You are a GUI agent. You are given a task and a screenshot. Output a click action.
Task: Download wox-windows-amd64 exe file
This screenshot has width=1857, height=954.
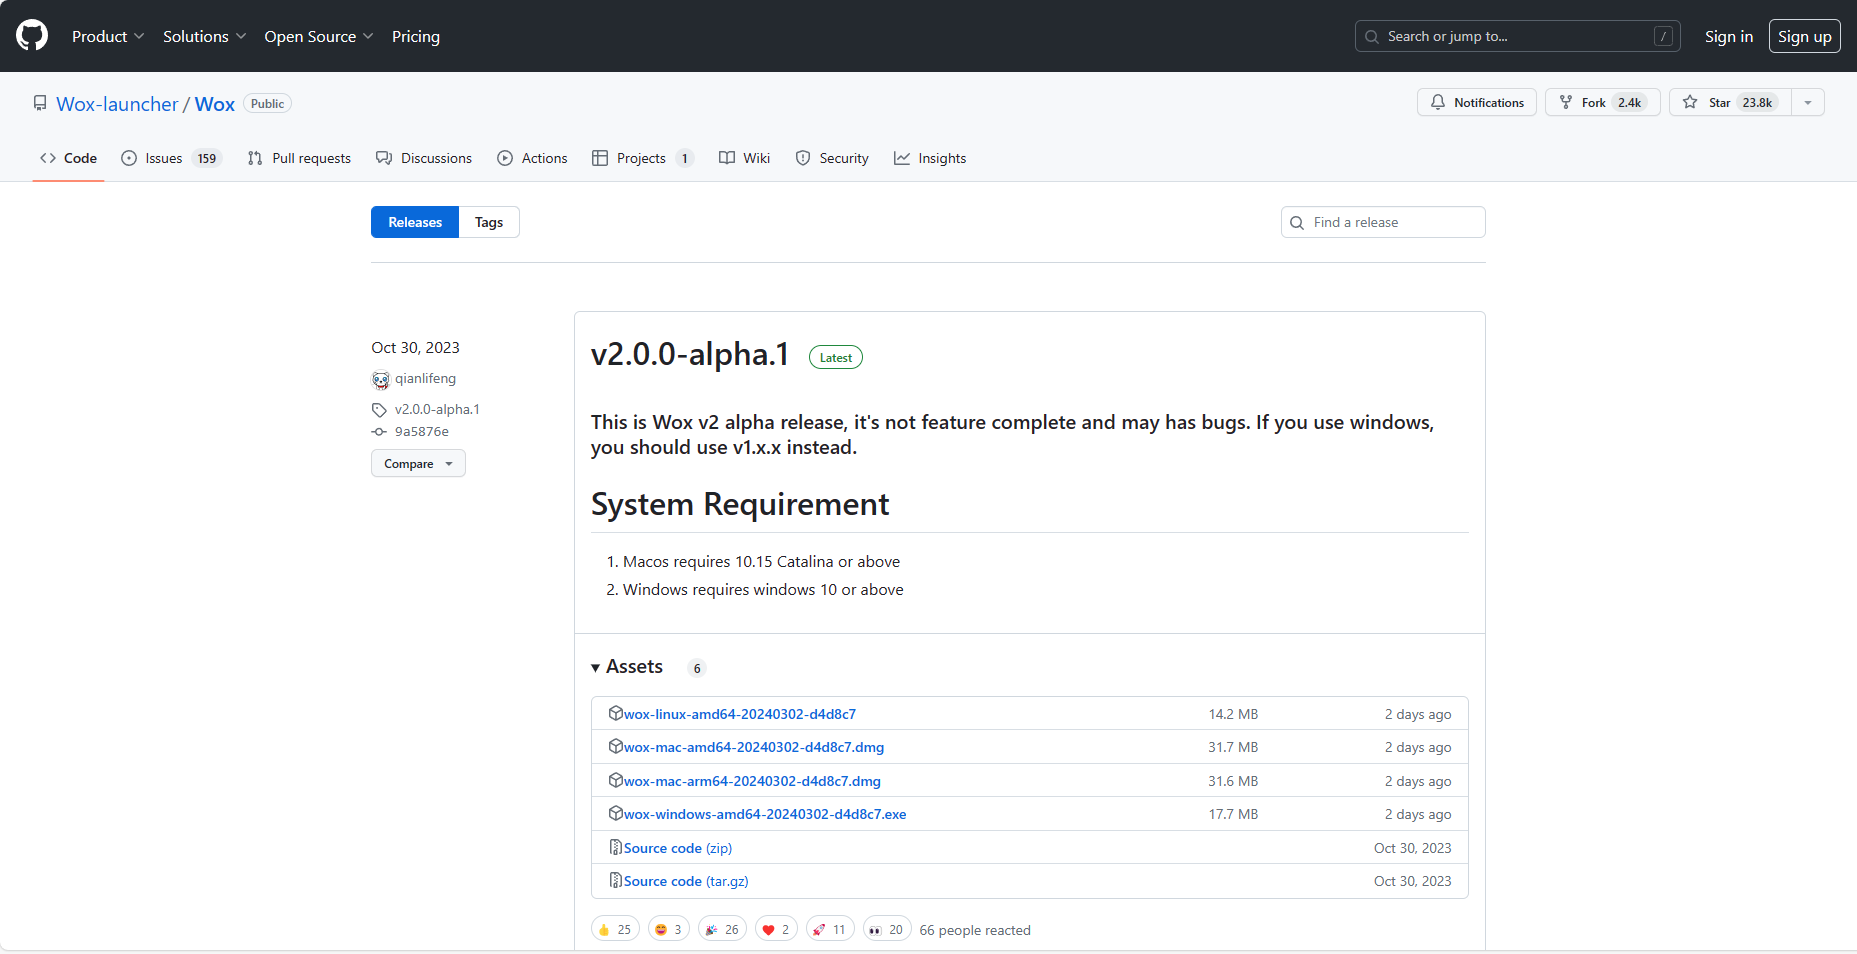tap(765, 814)
